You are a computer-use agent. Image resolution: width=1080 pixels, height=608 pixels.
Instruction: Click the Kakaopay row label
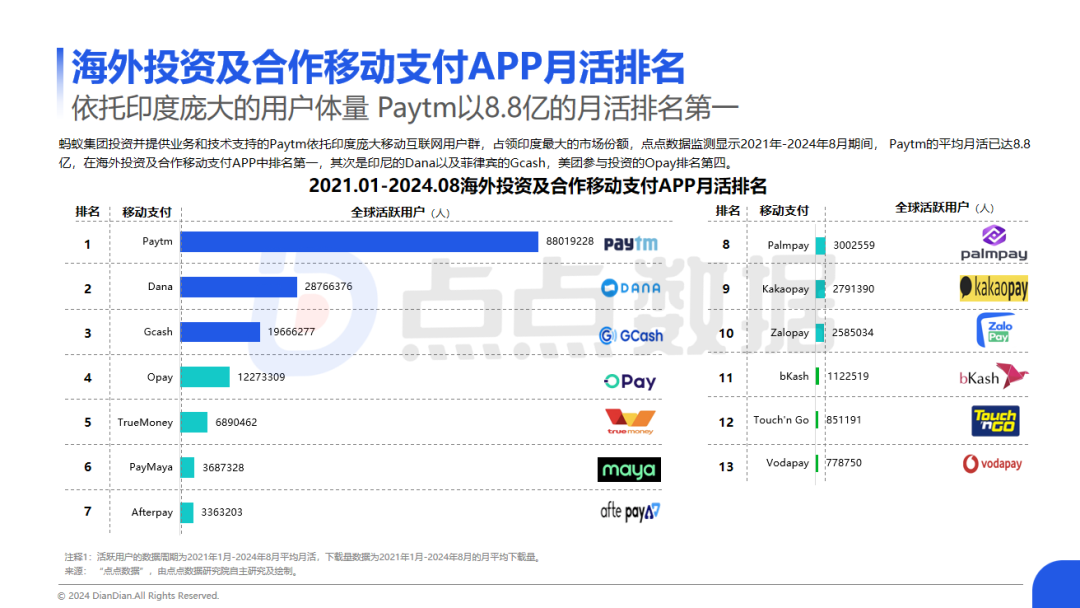tap(786, 289)
